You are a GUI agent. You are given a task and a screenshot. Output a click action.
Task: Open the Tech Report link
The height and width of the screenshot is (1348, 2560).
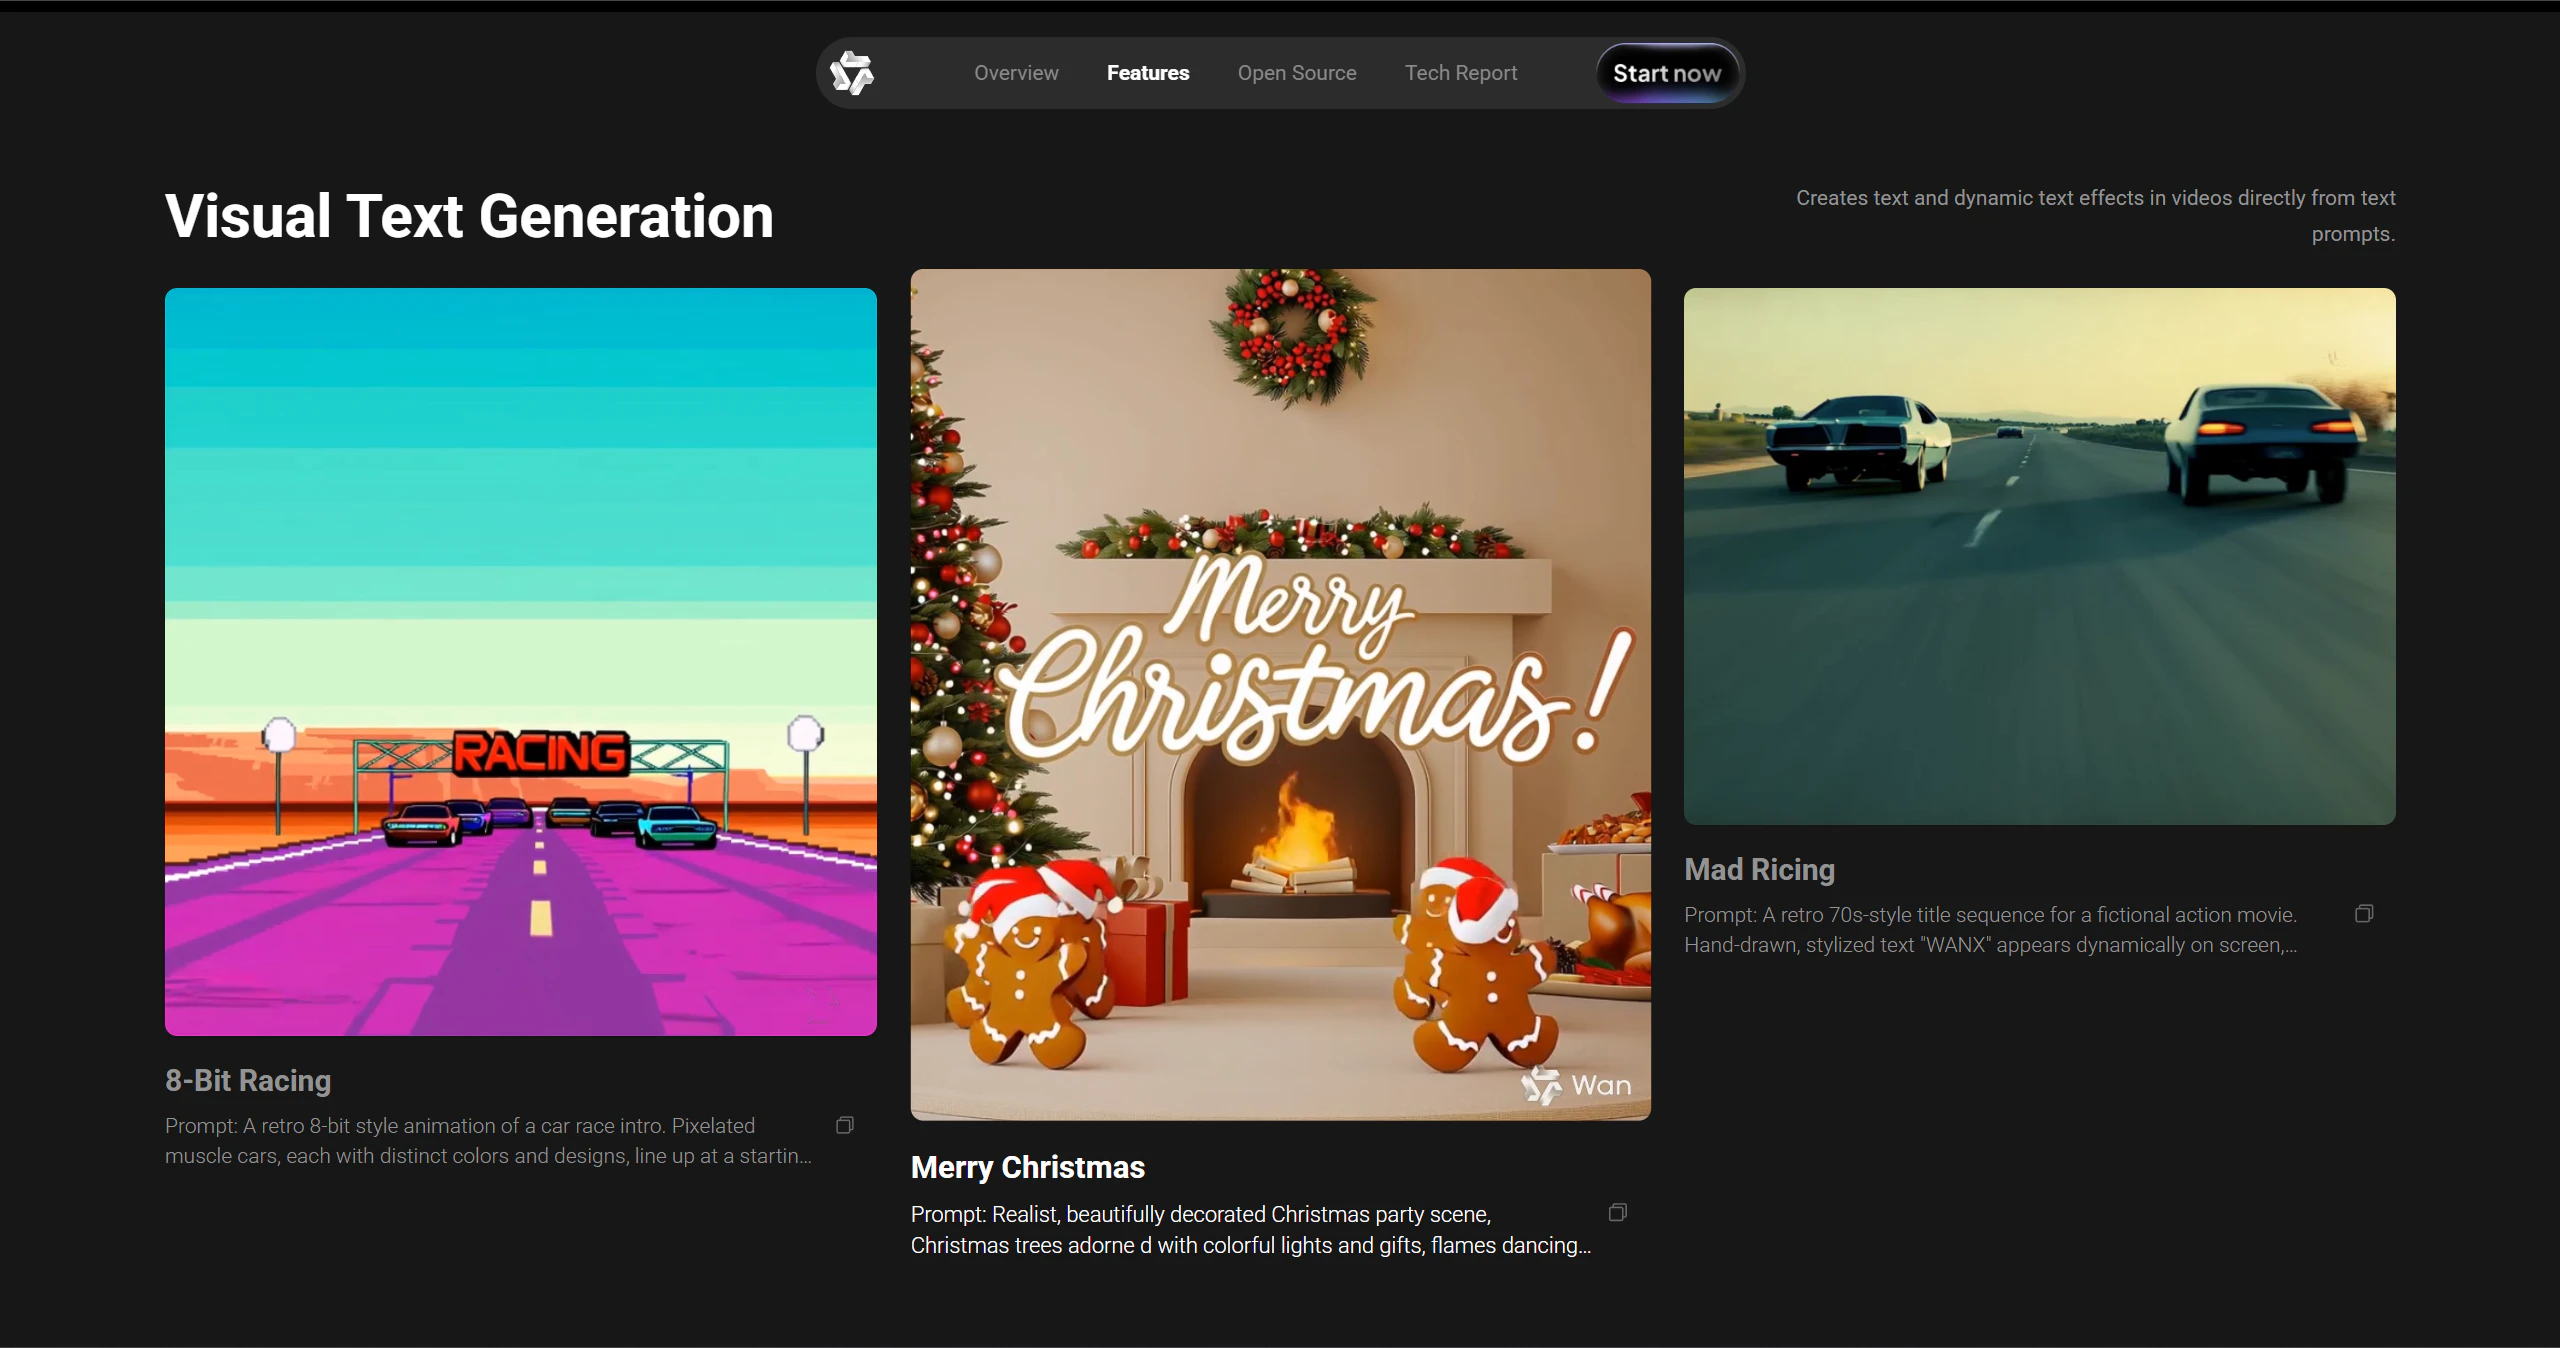1460,73
